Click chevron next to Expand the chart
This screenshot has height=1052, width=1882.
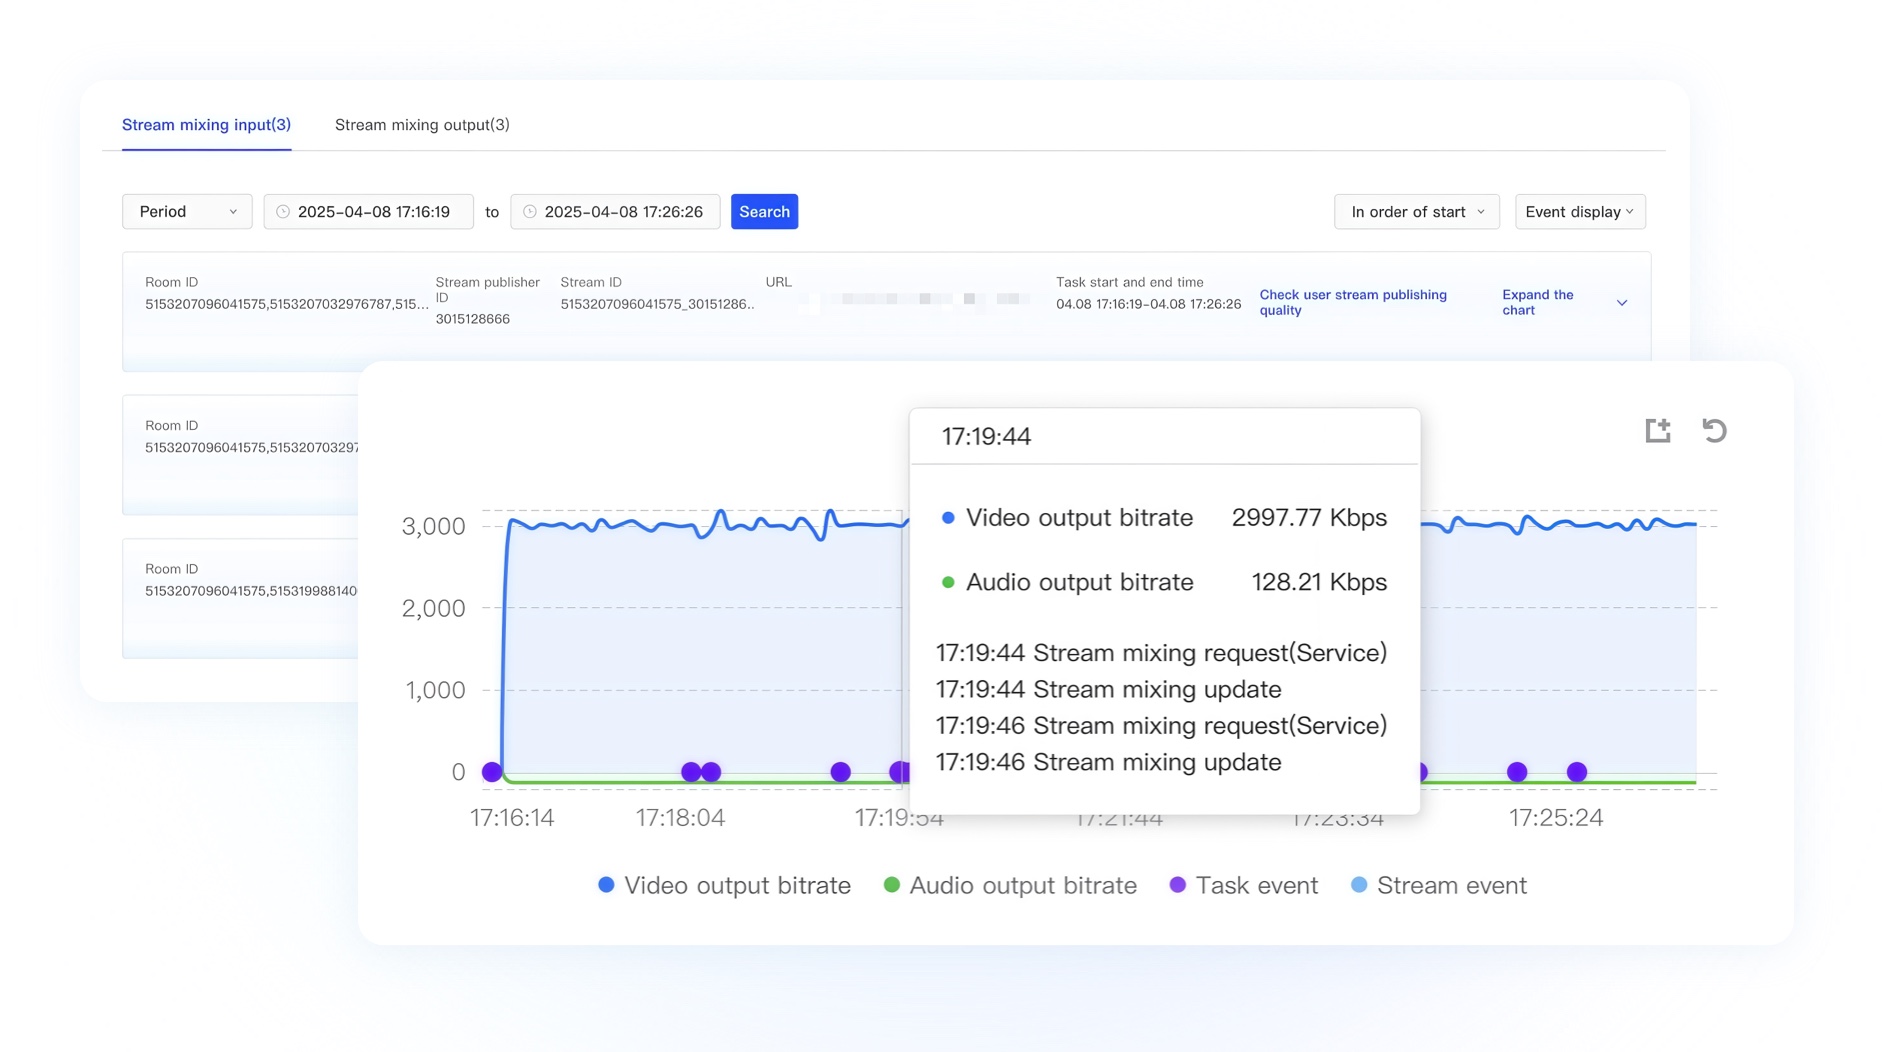coord(1621,303)
